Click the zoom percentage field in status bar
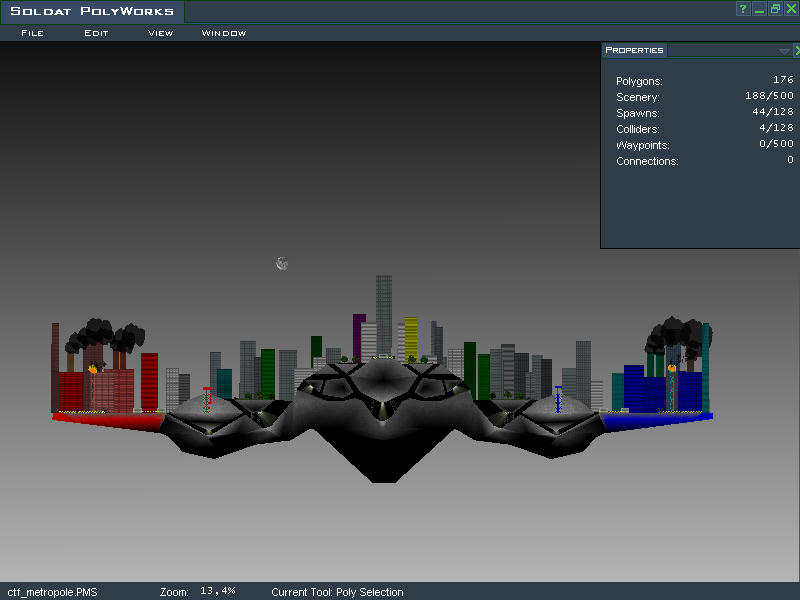Screen dimensions: 800x600 tap(217, 592)
